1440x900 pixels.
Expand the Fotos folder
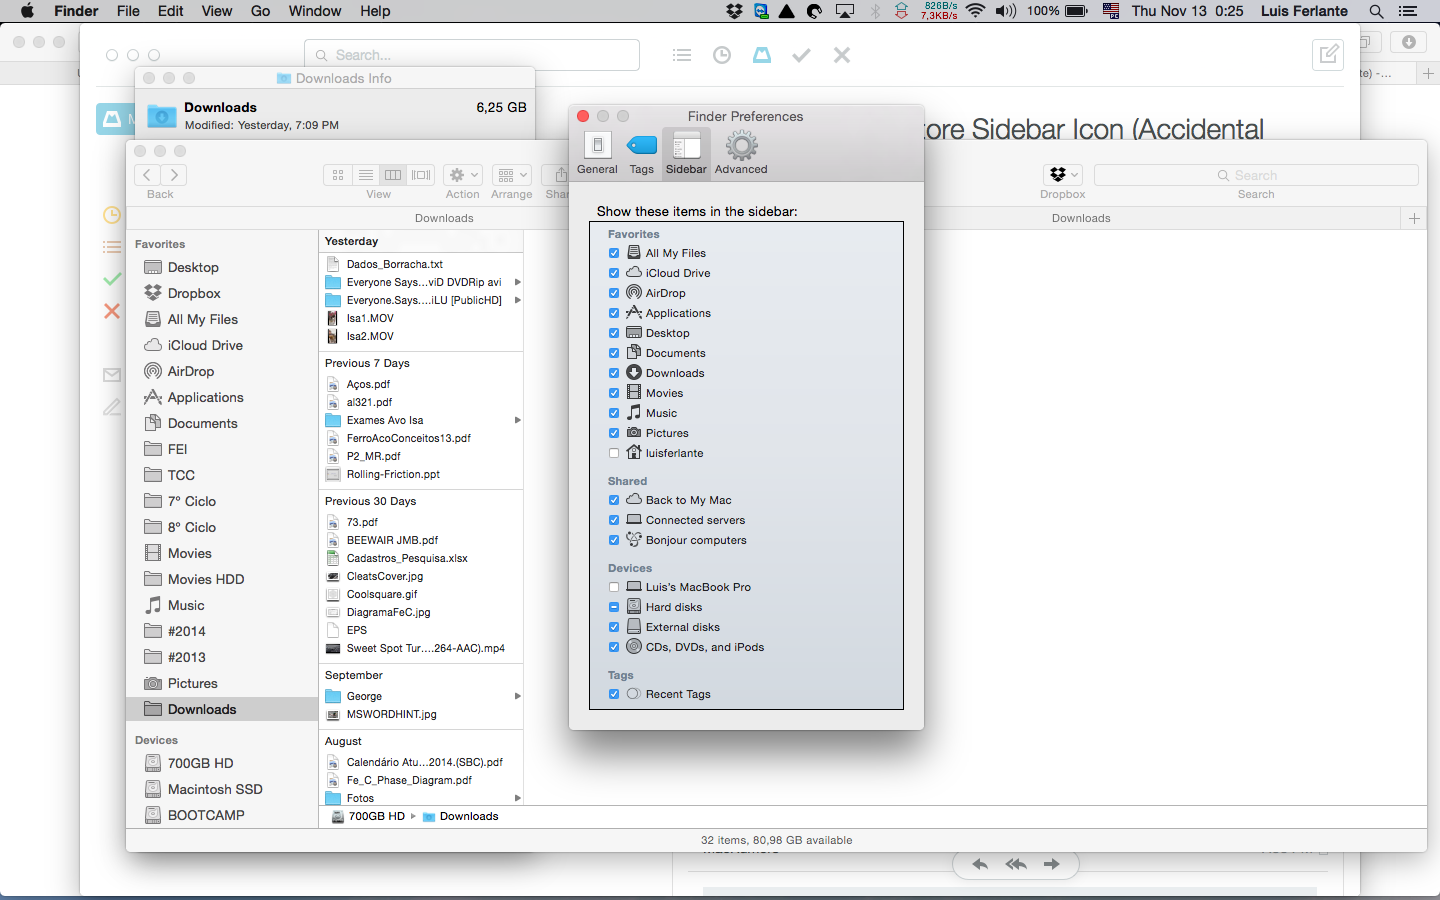(x=517, y=798)
